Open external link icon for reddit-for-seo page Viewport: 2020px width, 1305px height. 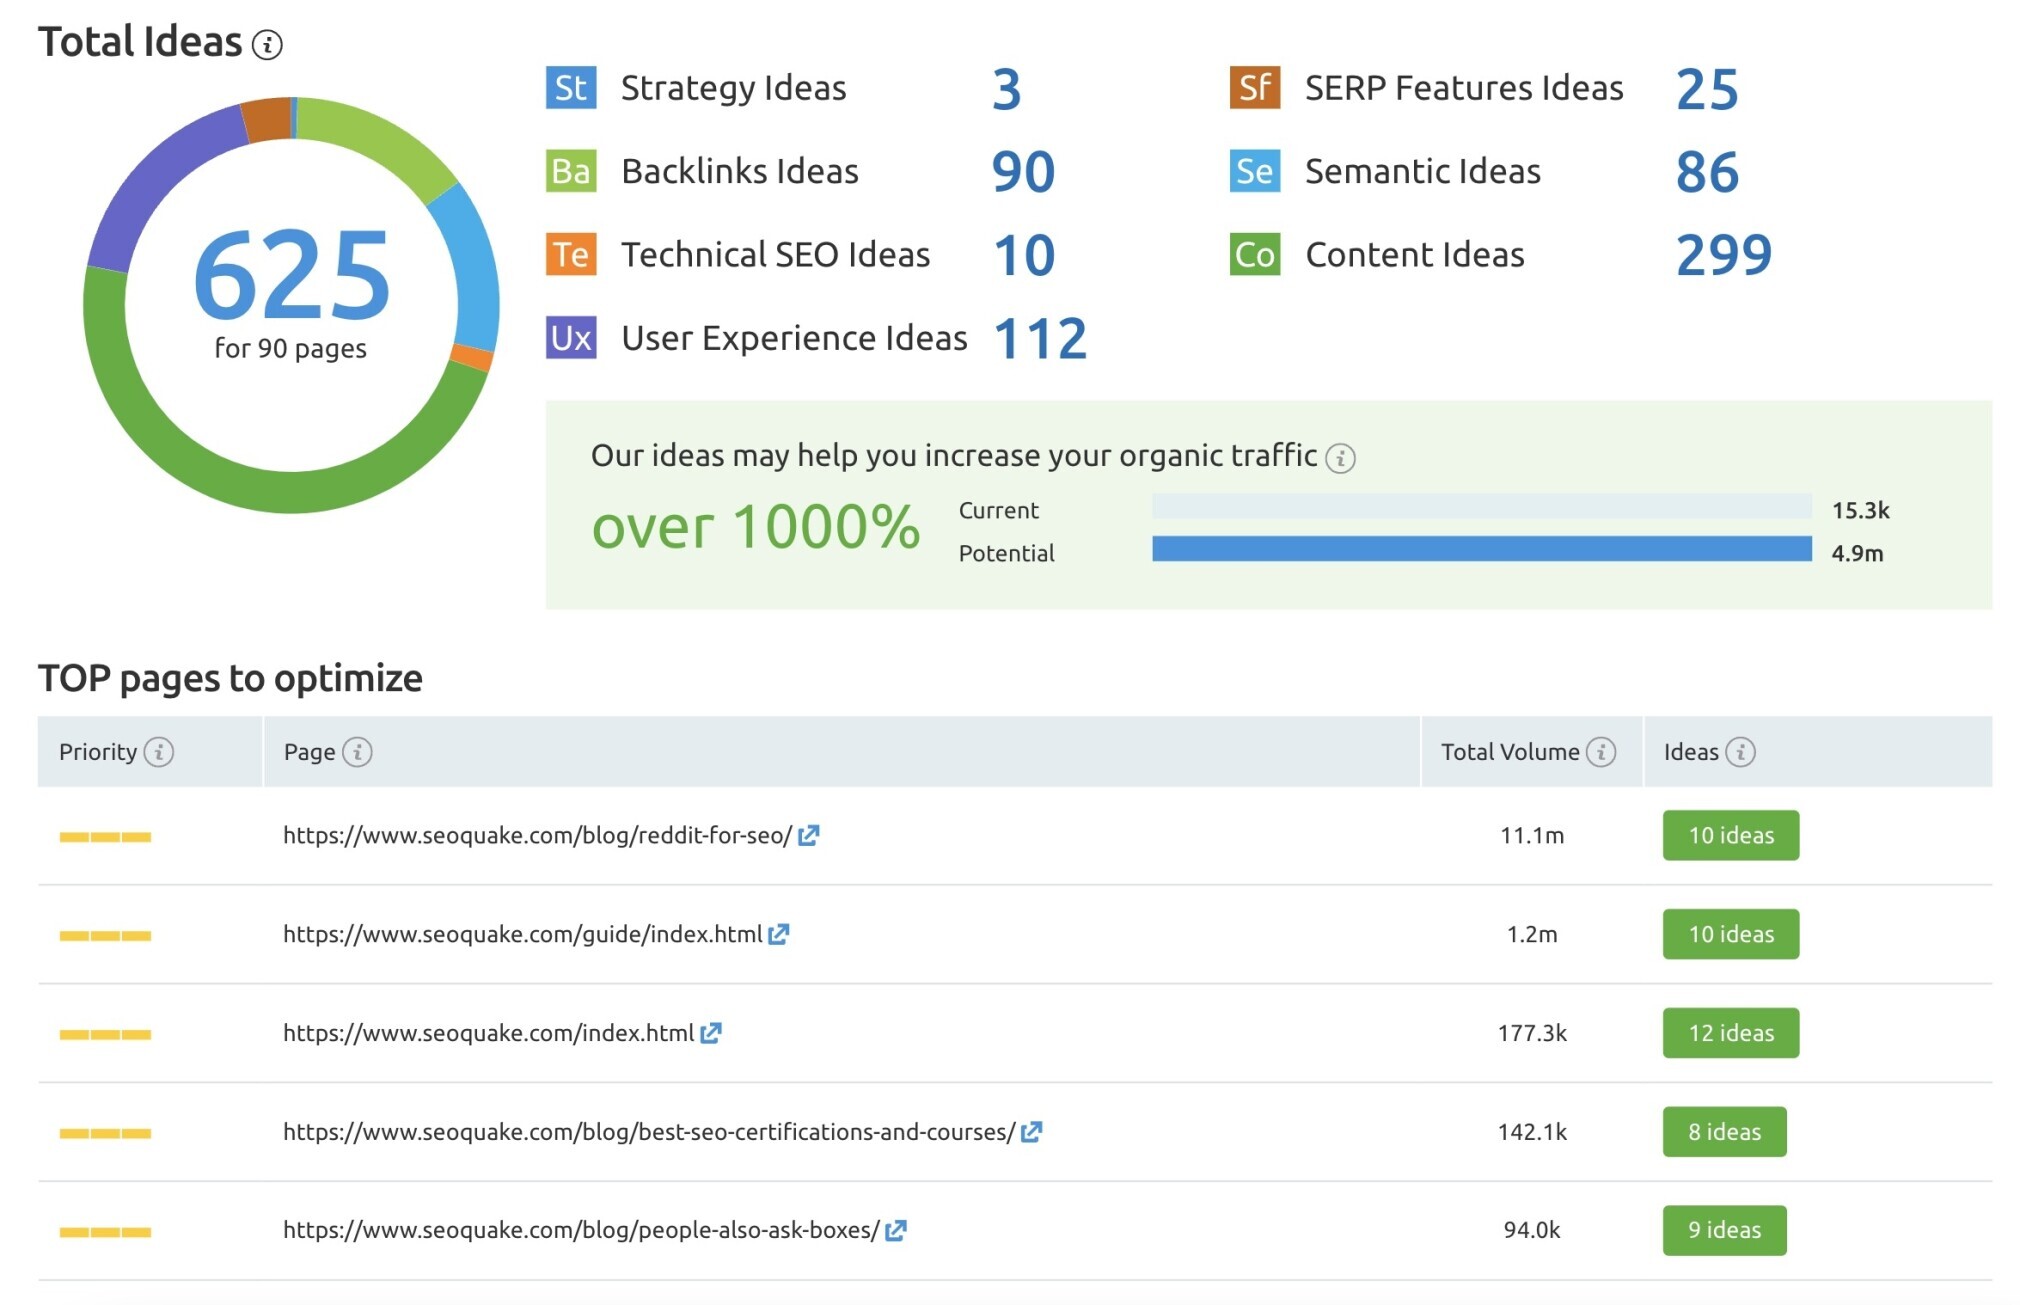click(809, 835)
